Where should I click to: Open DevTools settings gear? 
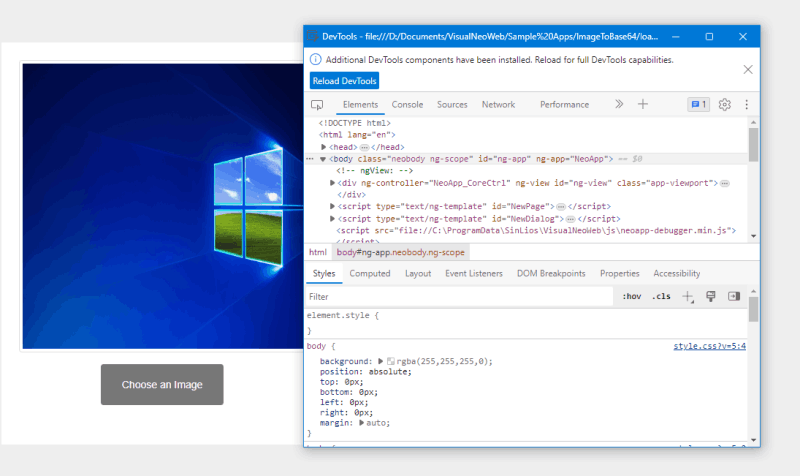(x=725, y=104)
